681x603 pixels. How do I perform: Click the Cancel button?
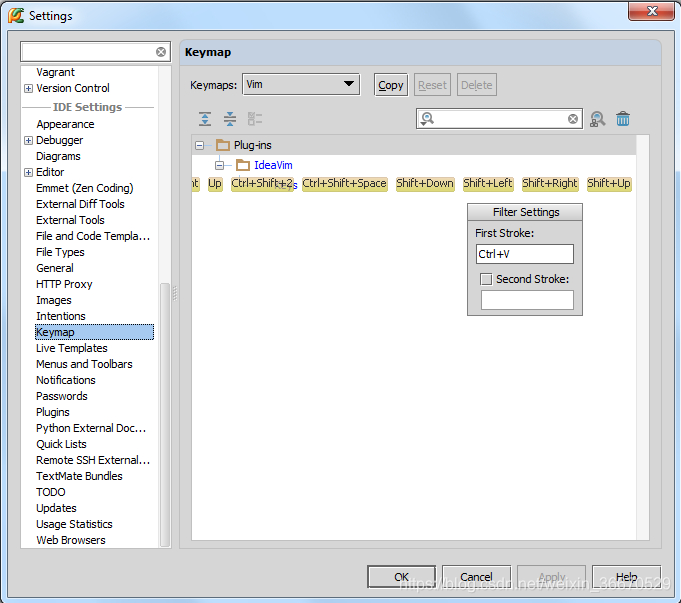pos(476,576)
